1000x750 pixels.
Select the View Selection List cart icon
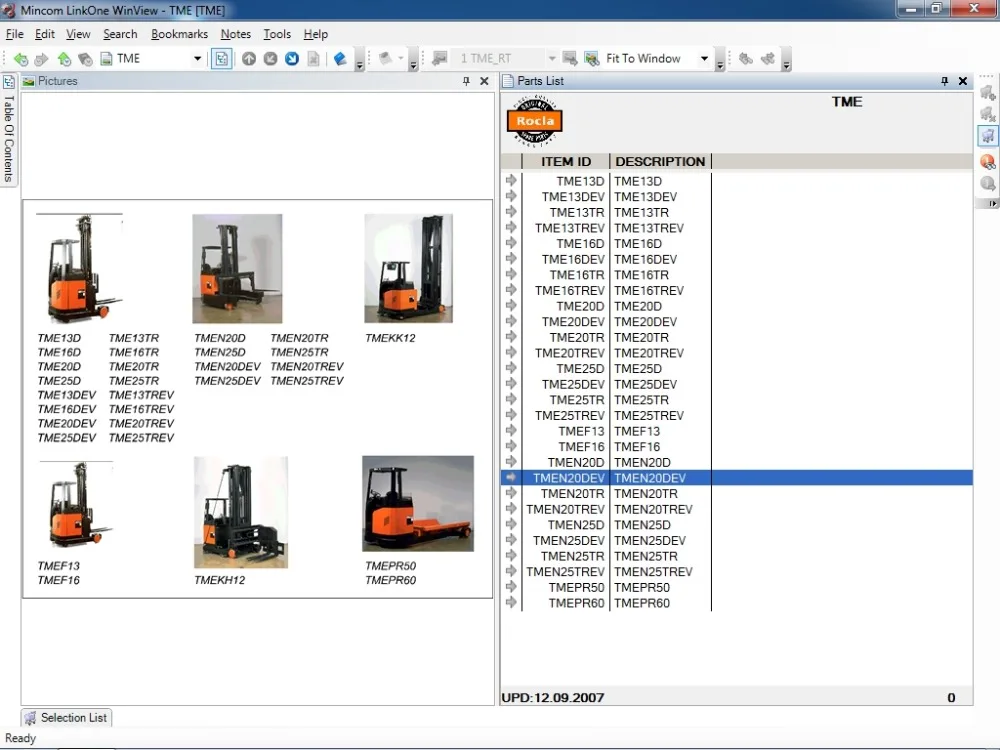[x=987, y=137]
